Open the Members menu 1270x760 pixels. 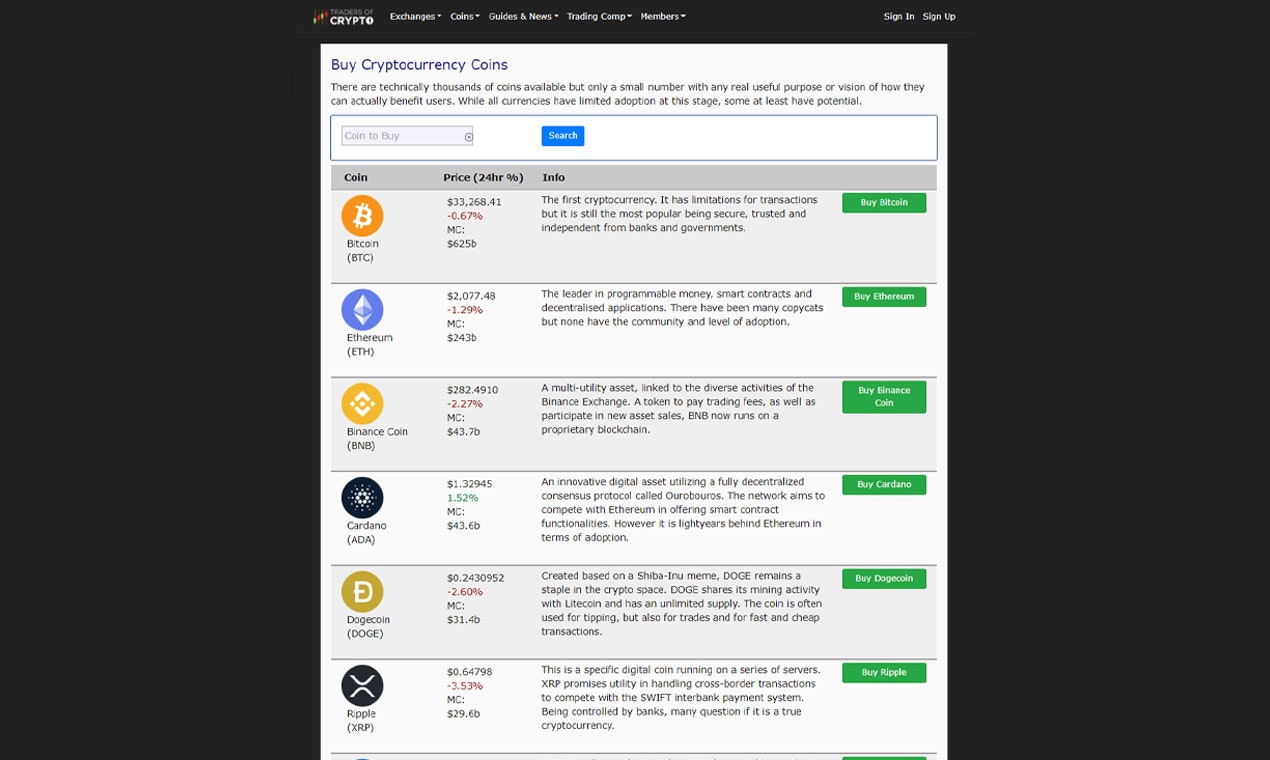tap(661, 16)
